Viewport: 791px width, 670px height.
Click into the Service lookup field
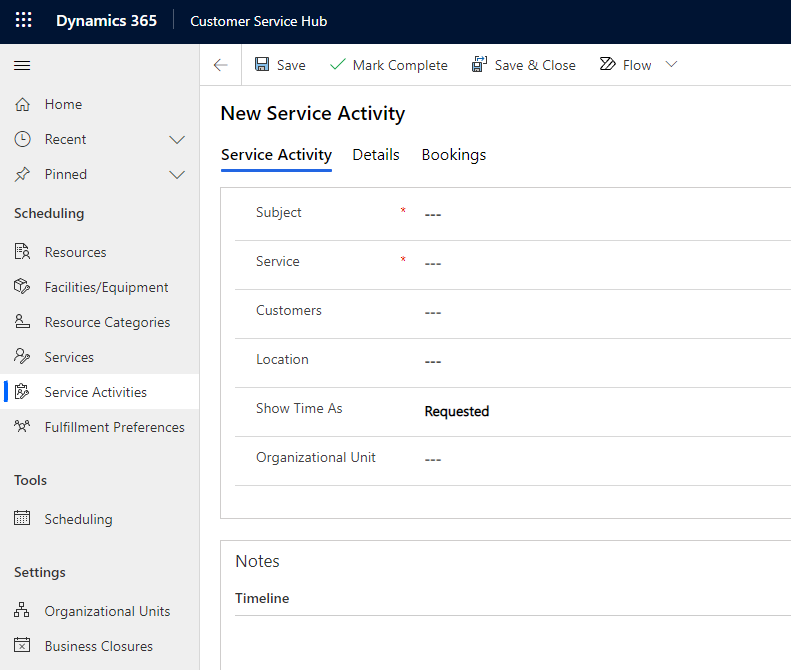coord(607,263)
